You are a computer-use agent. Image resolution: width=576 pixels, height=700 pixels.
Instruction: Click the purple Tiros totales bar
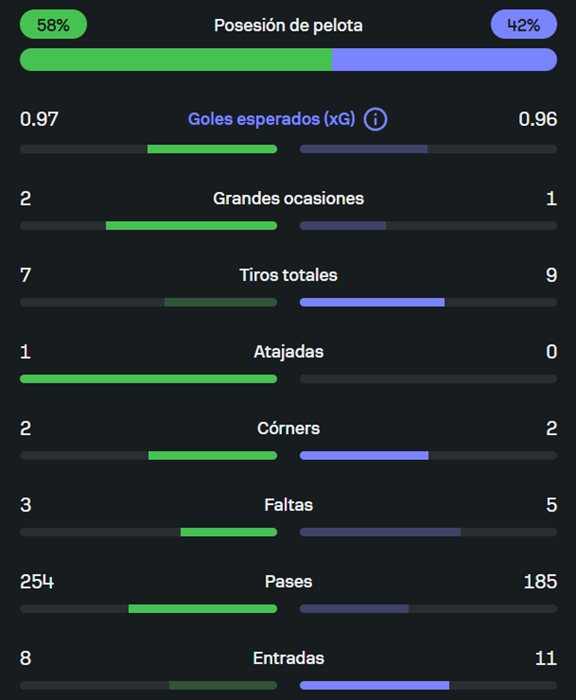pyautogui.click(x=372, y=302)
